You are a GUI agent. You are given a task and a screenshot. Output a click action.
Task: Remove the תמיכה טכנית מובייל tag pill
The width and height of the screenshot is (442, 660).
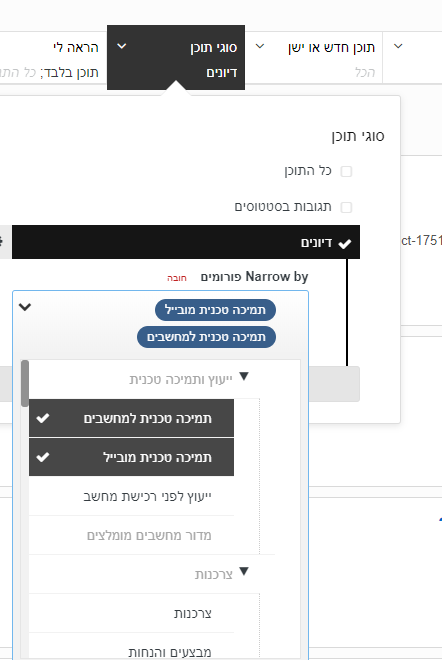(216, 310)
